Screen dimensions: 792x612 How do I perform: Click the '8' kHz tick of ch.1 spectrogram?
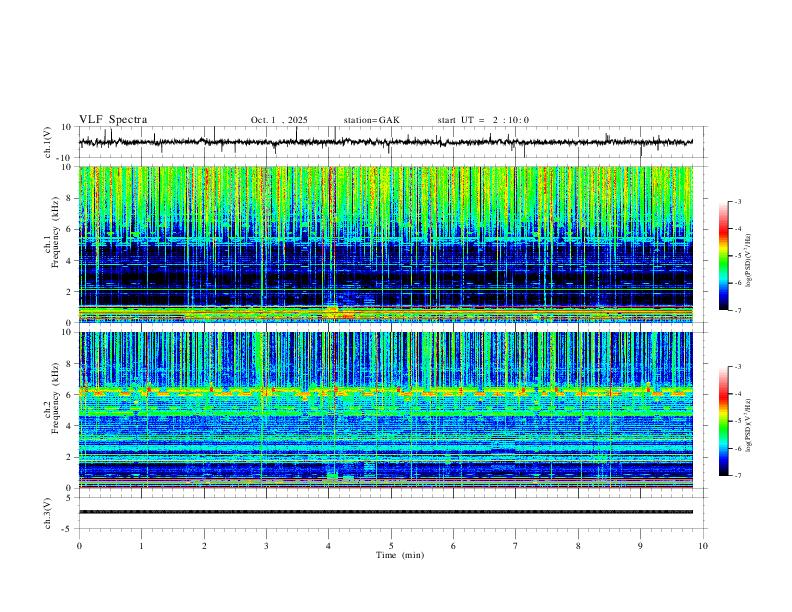70,198
